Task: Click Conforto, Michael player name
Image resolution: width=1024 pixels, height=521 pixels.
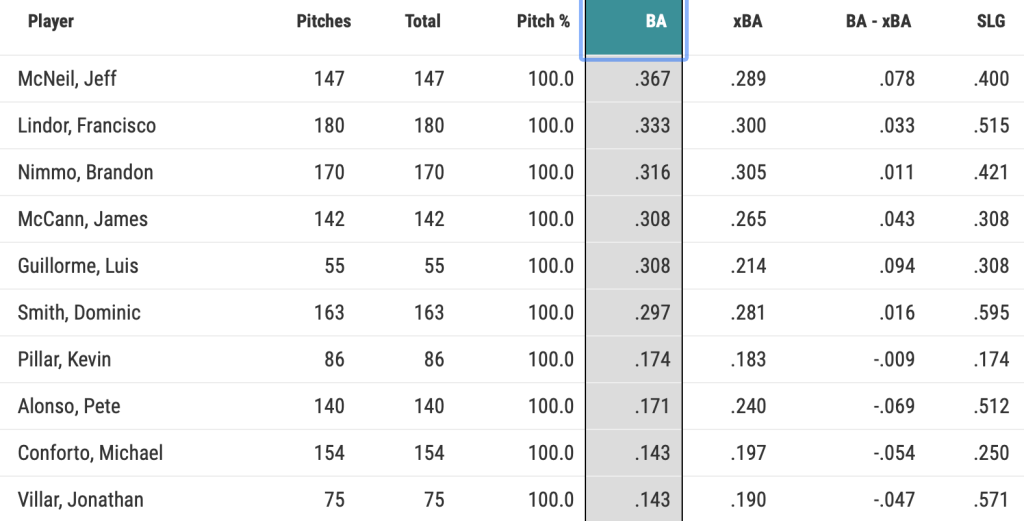Action: click(x=90, y=453)
